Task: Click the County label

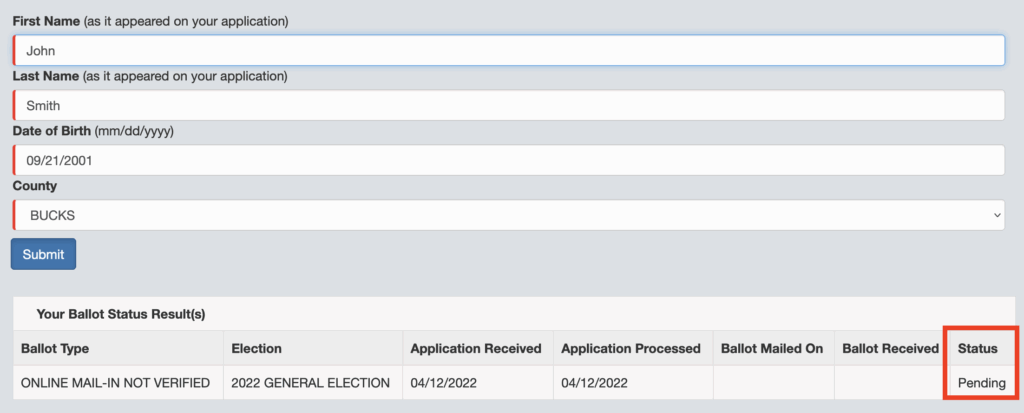Action: (x=35, y=186)
